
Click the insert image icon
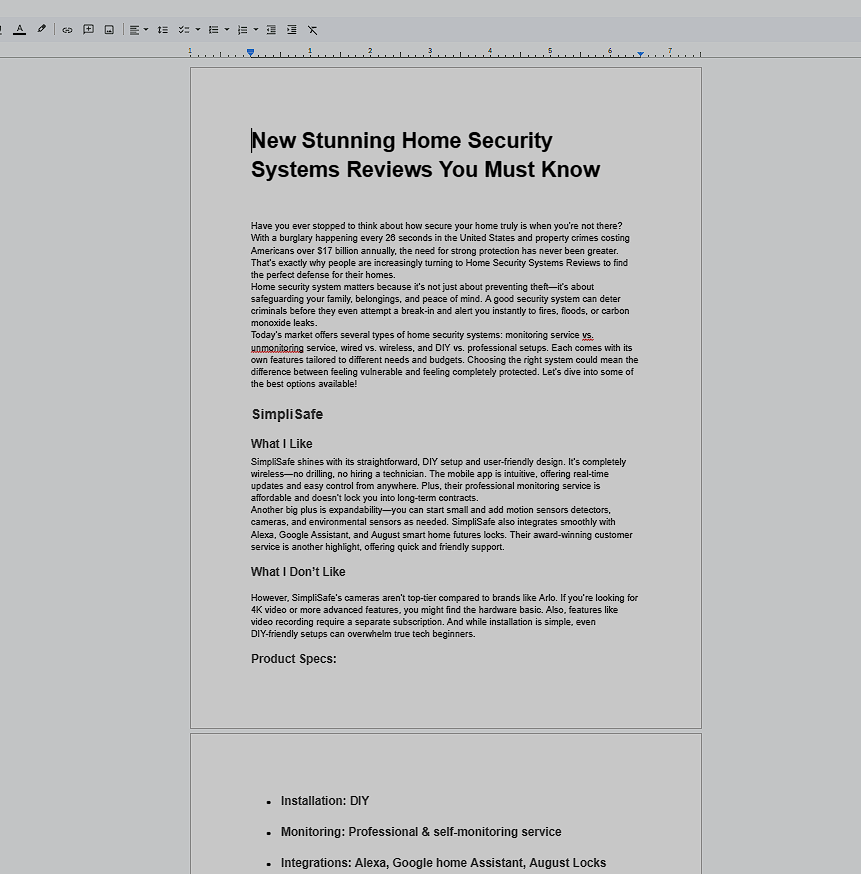pos(109,30)
